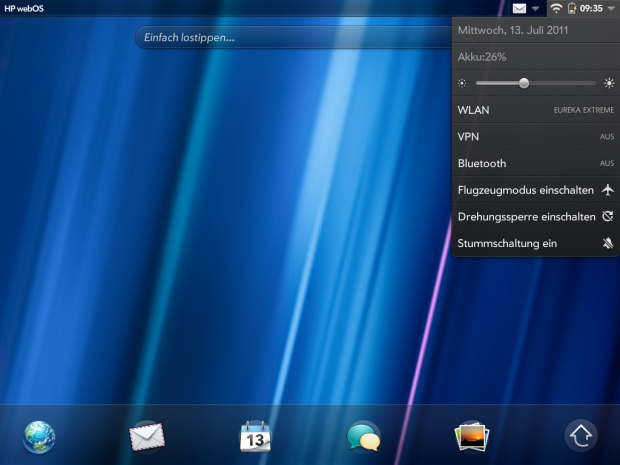
Task: Open the Messaging chat bubbles app
Action: click(363, 437)
